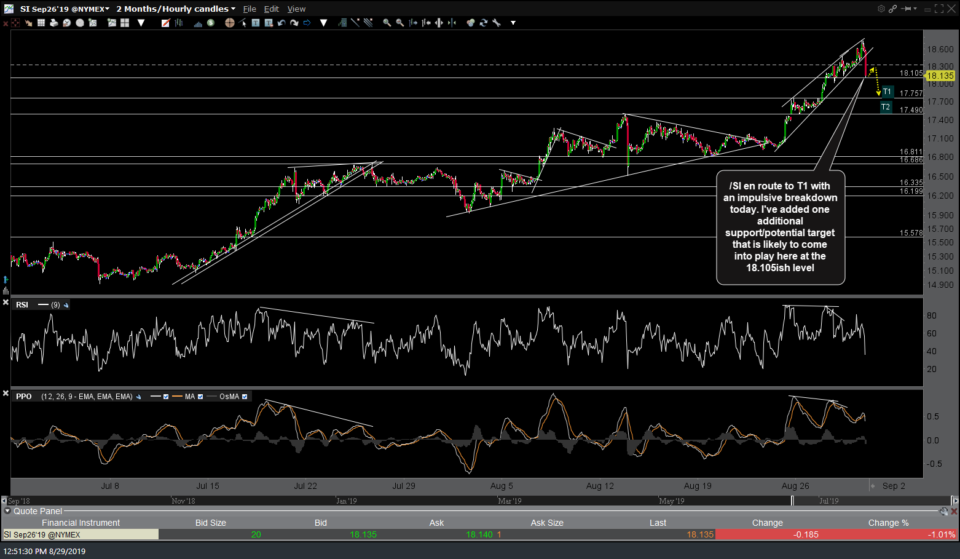Edit RSI settings via its blue icon
Screen dimensions: 960x559
click(66, 305)
